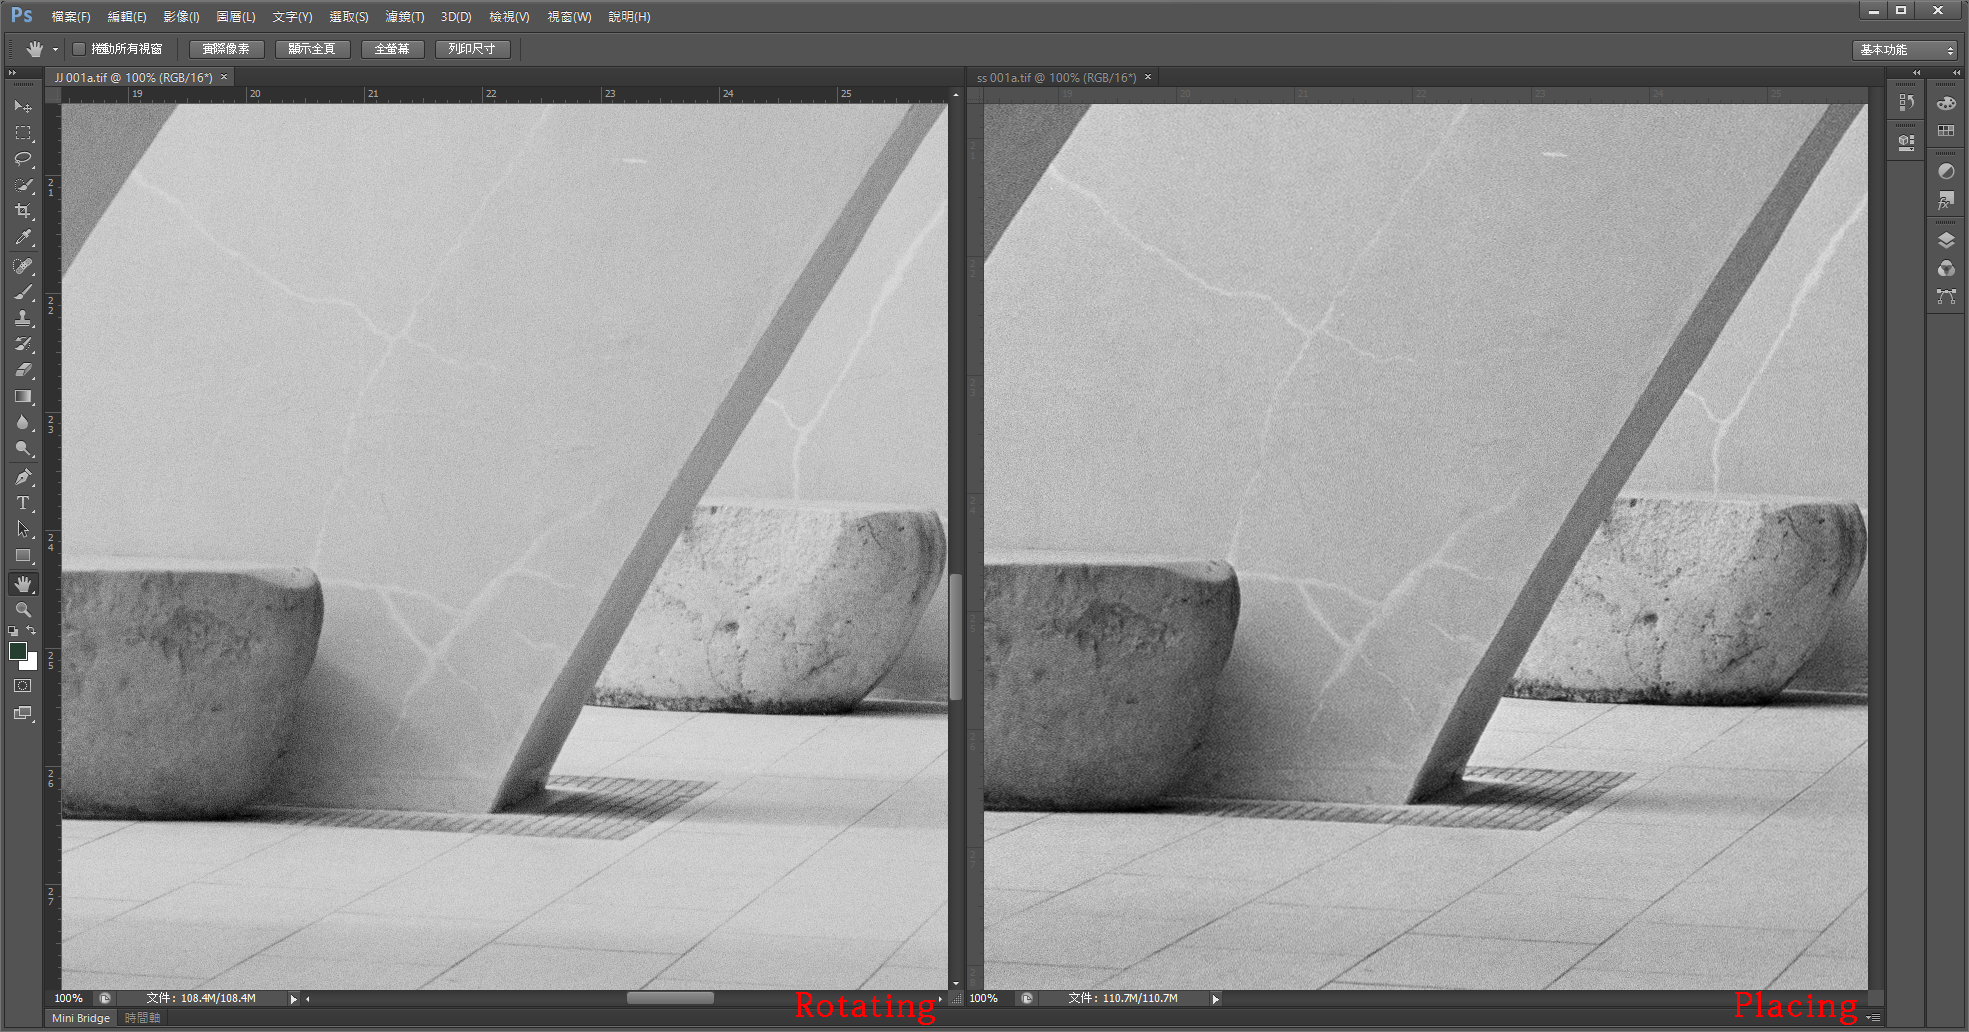The image size is (1969, 1032).
Task: Open Hand tool preset picker arrow
Action: coord(55,49)
